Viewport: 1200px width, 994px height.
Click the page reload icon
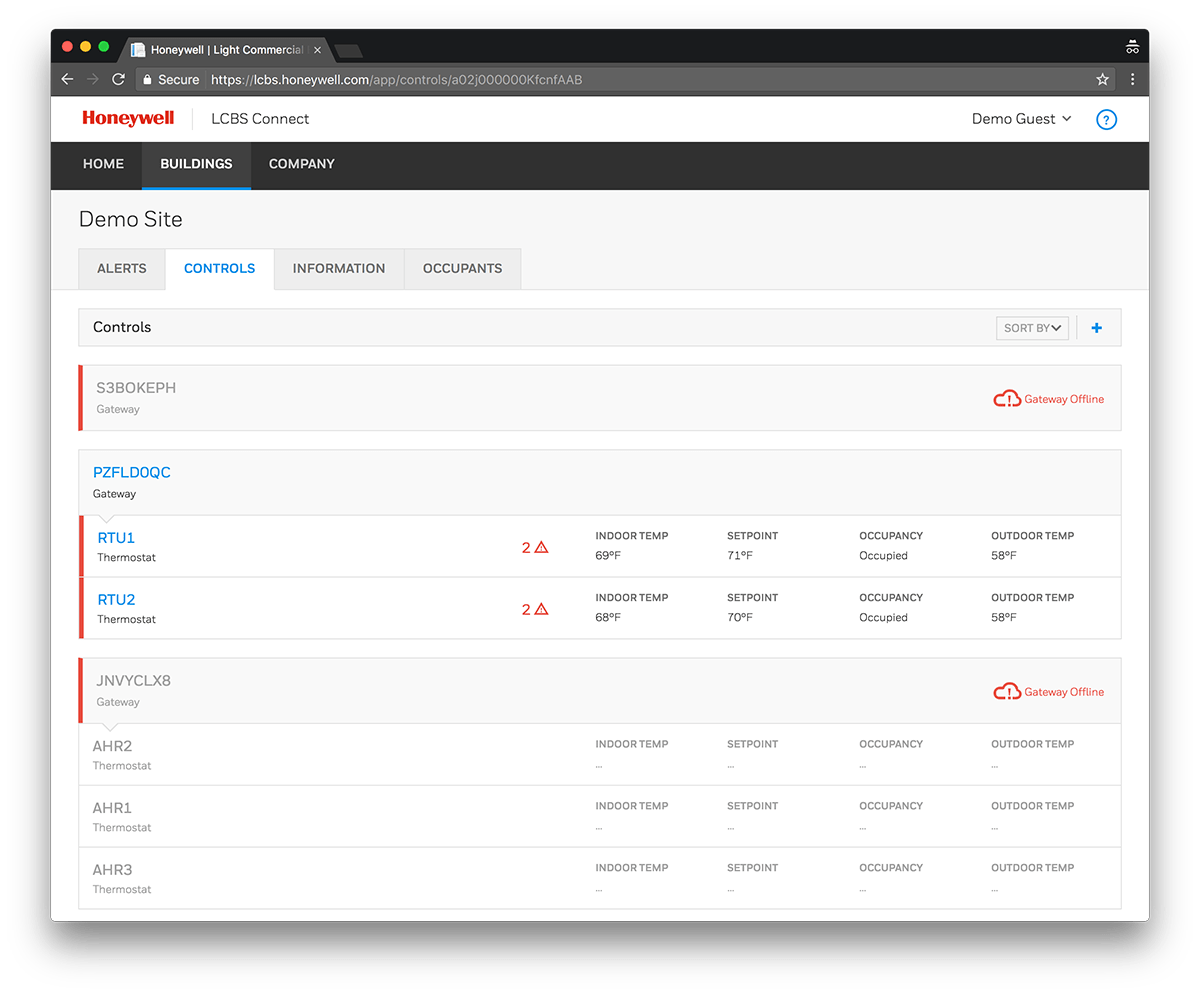(119, 79)
